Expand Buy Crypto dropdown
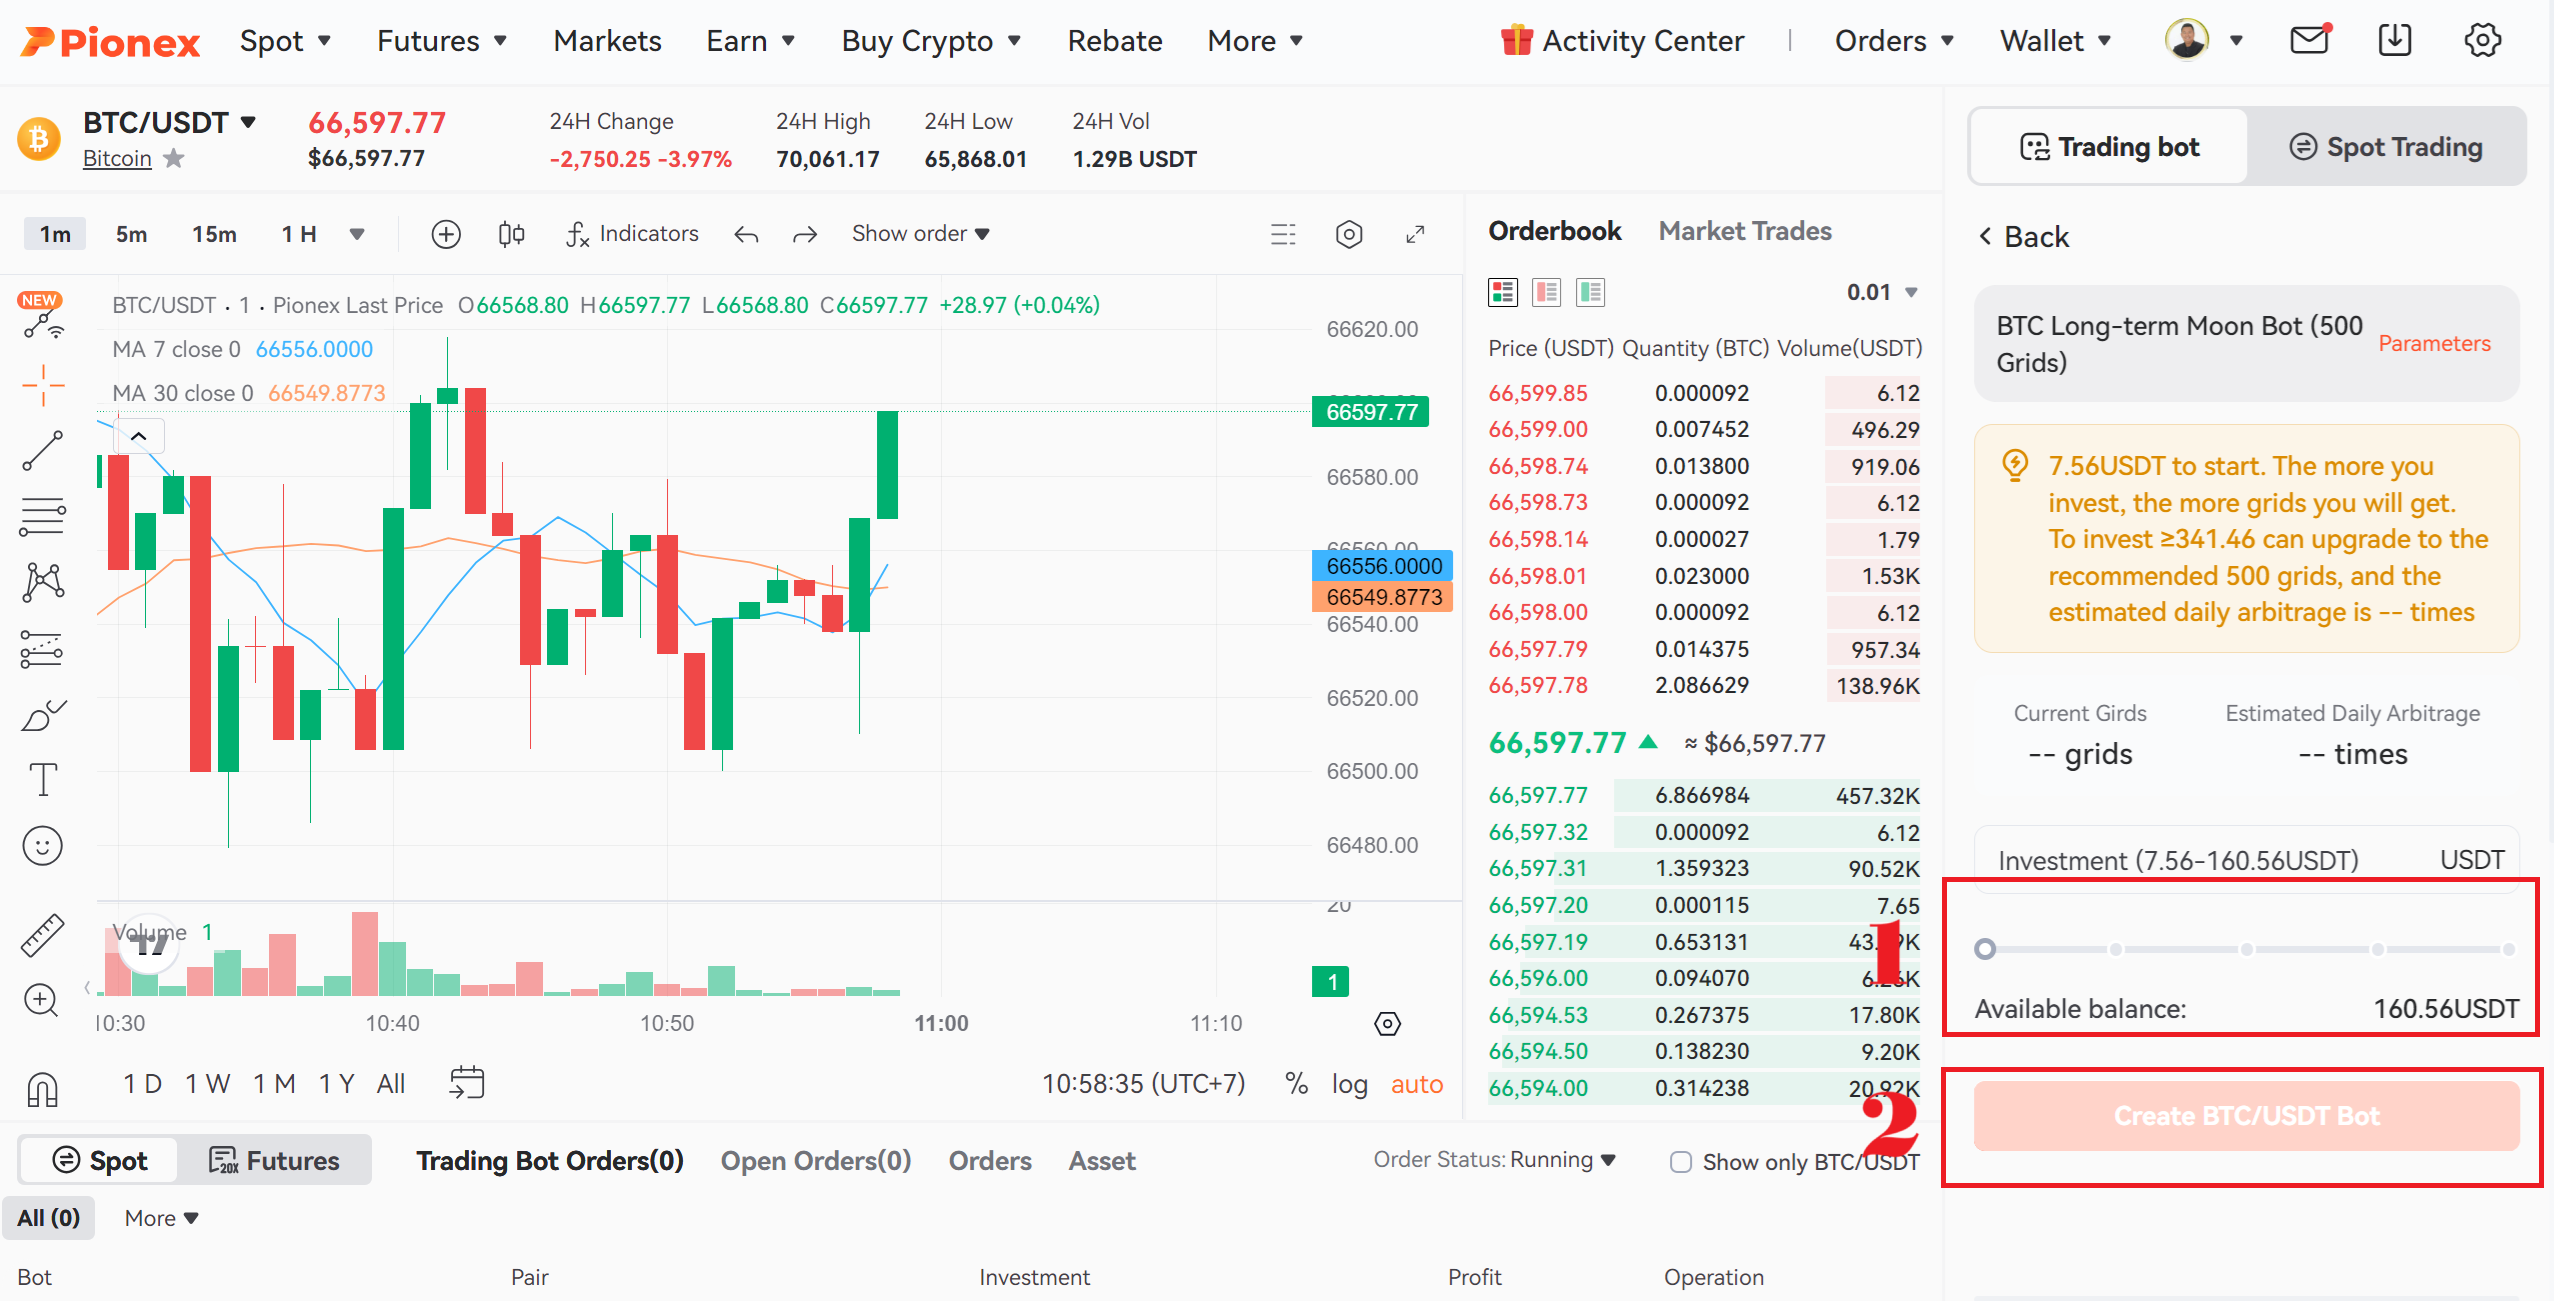Screen dimensions: 2554x1301 pyautogui.click(x=931, y=41)
